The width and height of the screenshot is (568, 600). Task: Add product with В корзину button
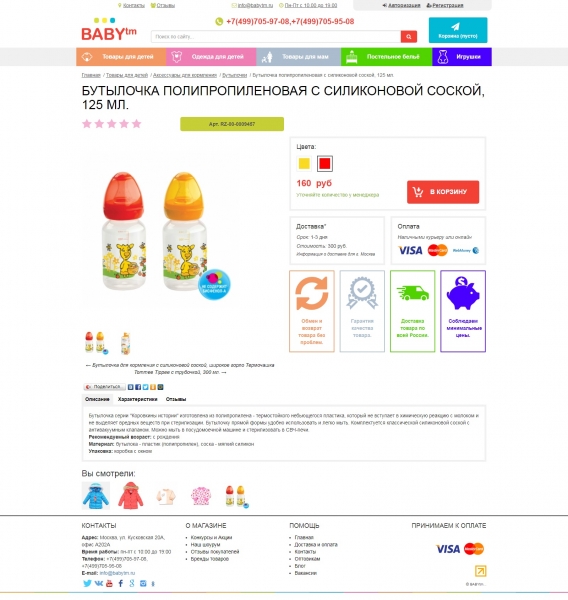point(443,192)
